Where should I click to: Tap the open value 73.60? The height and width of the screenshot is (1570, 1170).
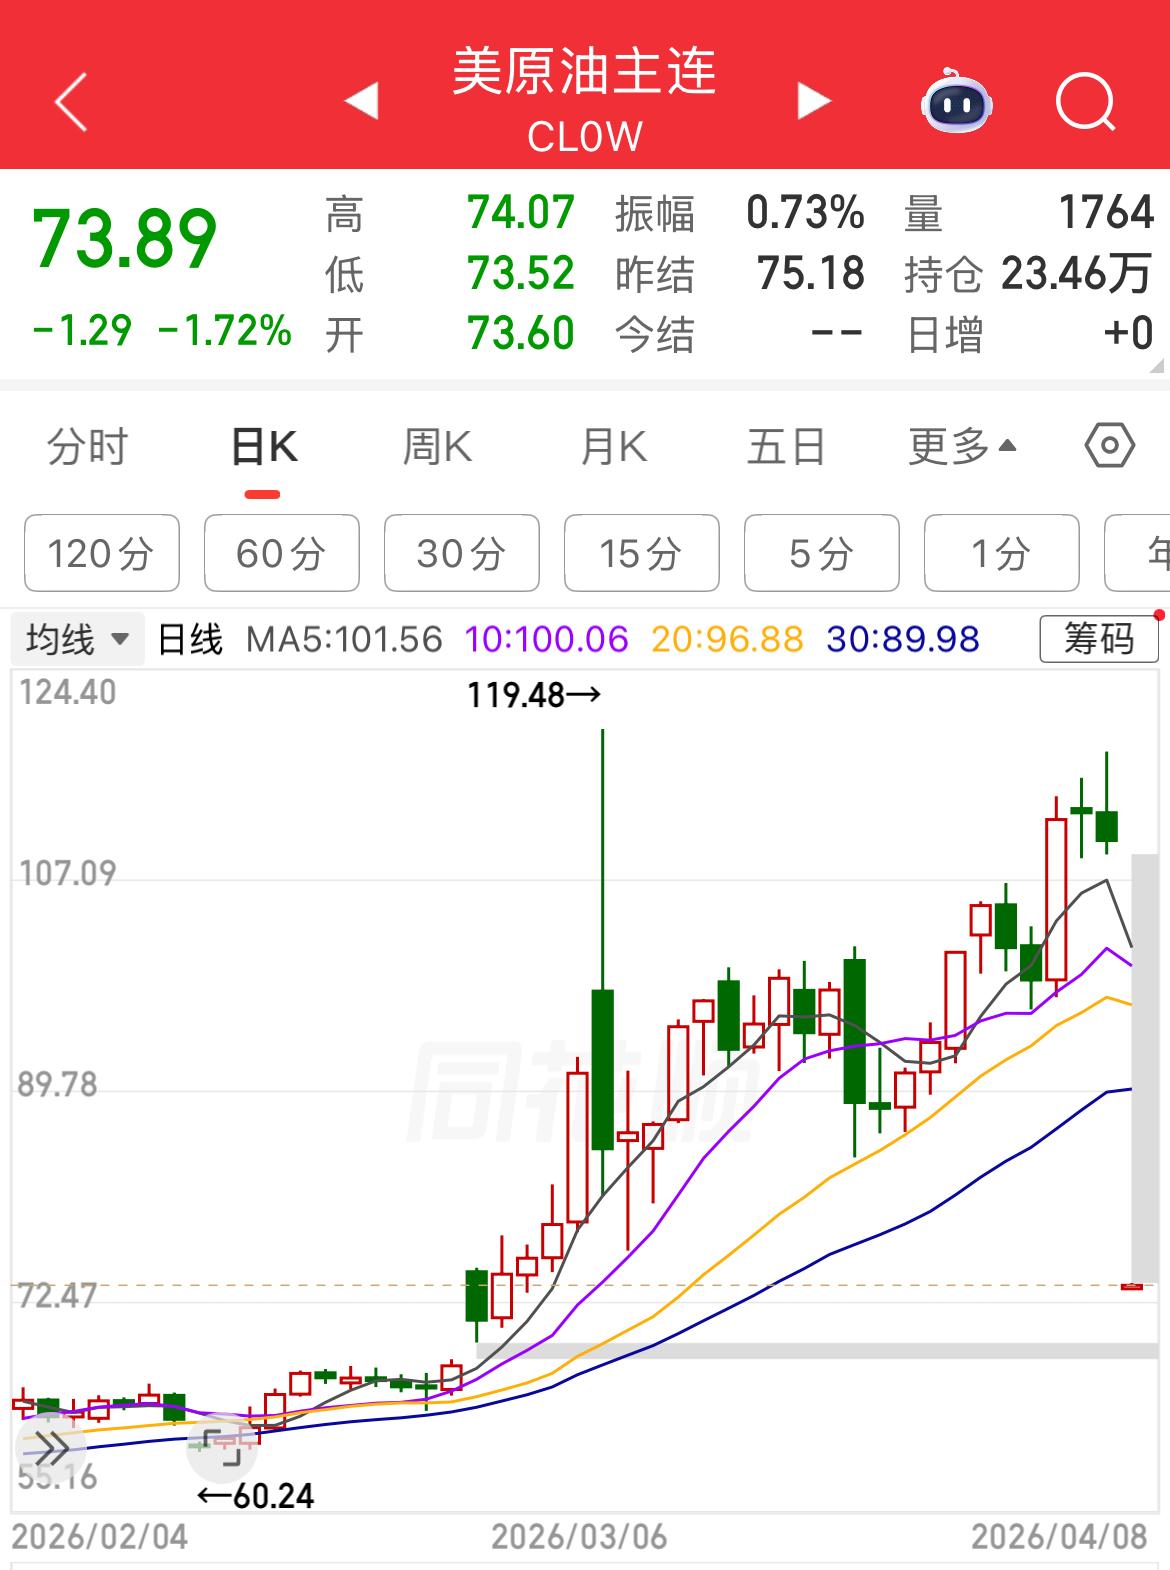pyautogui.click(x=521, y=333)
